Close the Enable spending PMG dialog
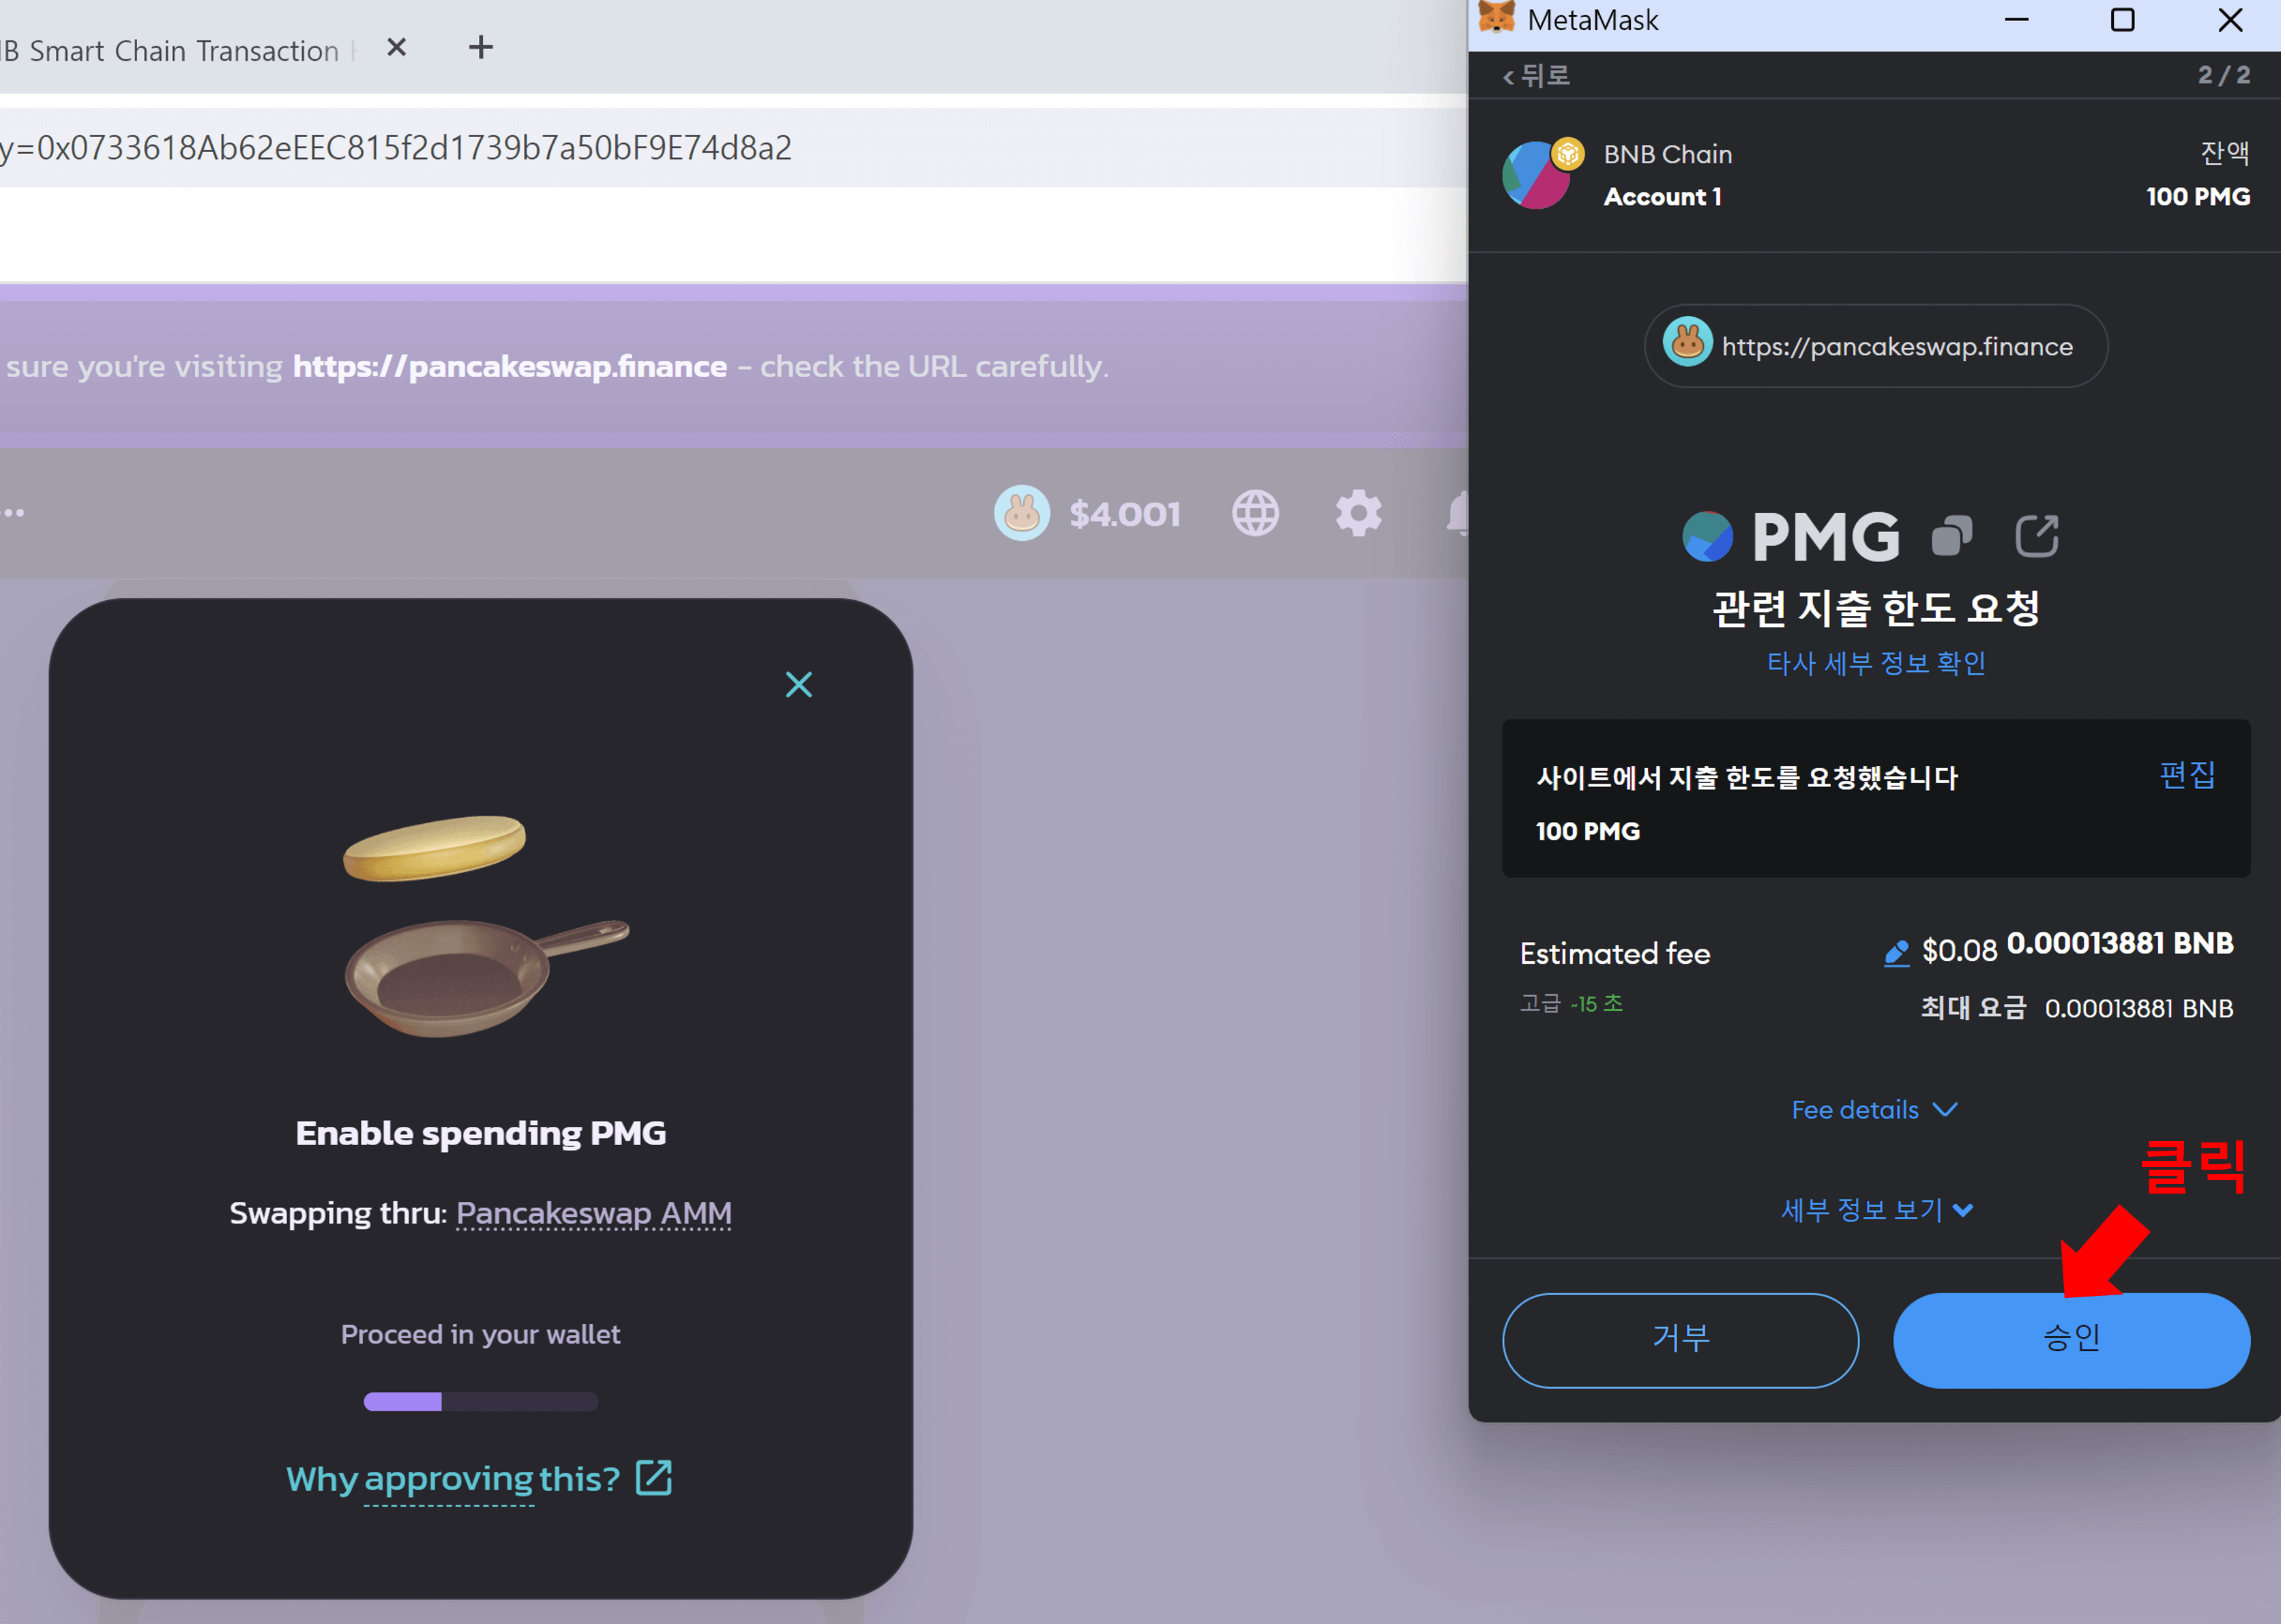 pyautogui.click(x=798, y=684)
